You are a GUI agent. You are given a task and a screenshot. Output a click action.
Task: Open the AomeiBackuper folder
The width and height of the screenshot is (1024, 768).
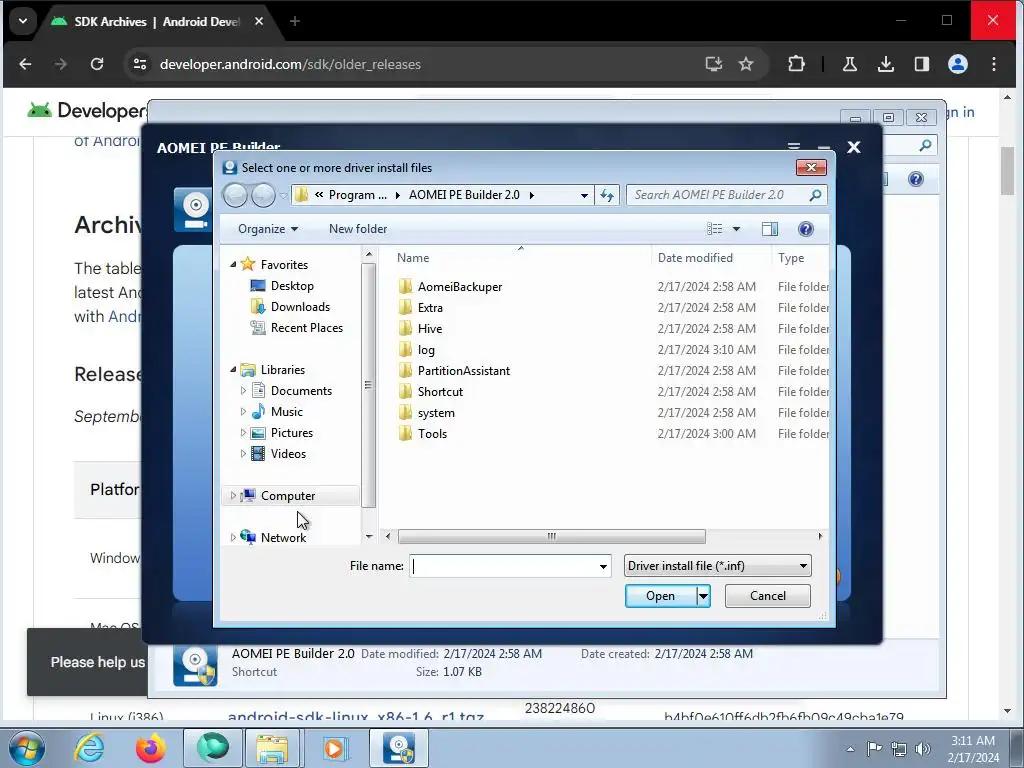click(x=460, y=287)
